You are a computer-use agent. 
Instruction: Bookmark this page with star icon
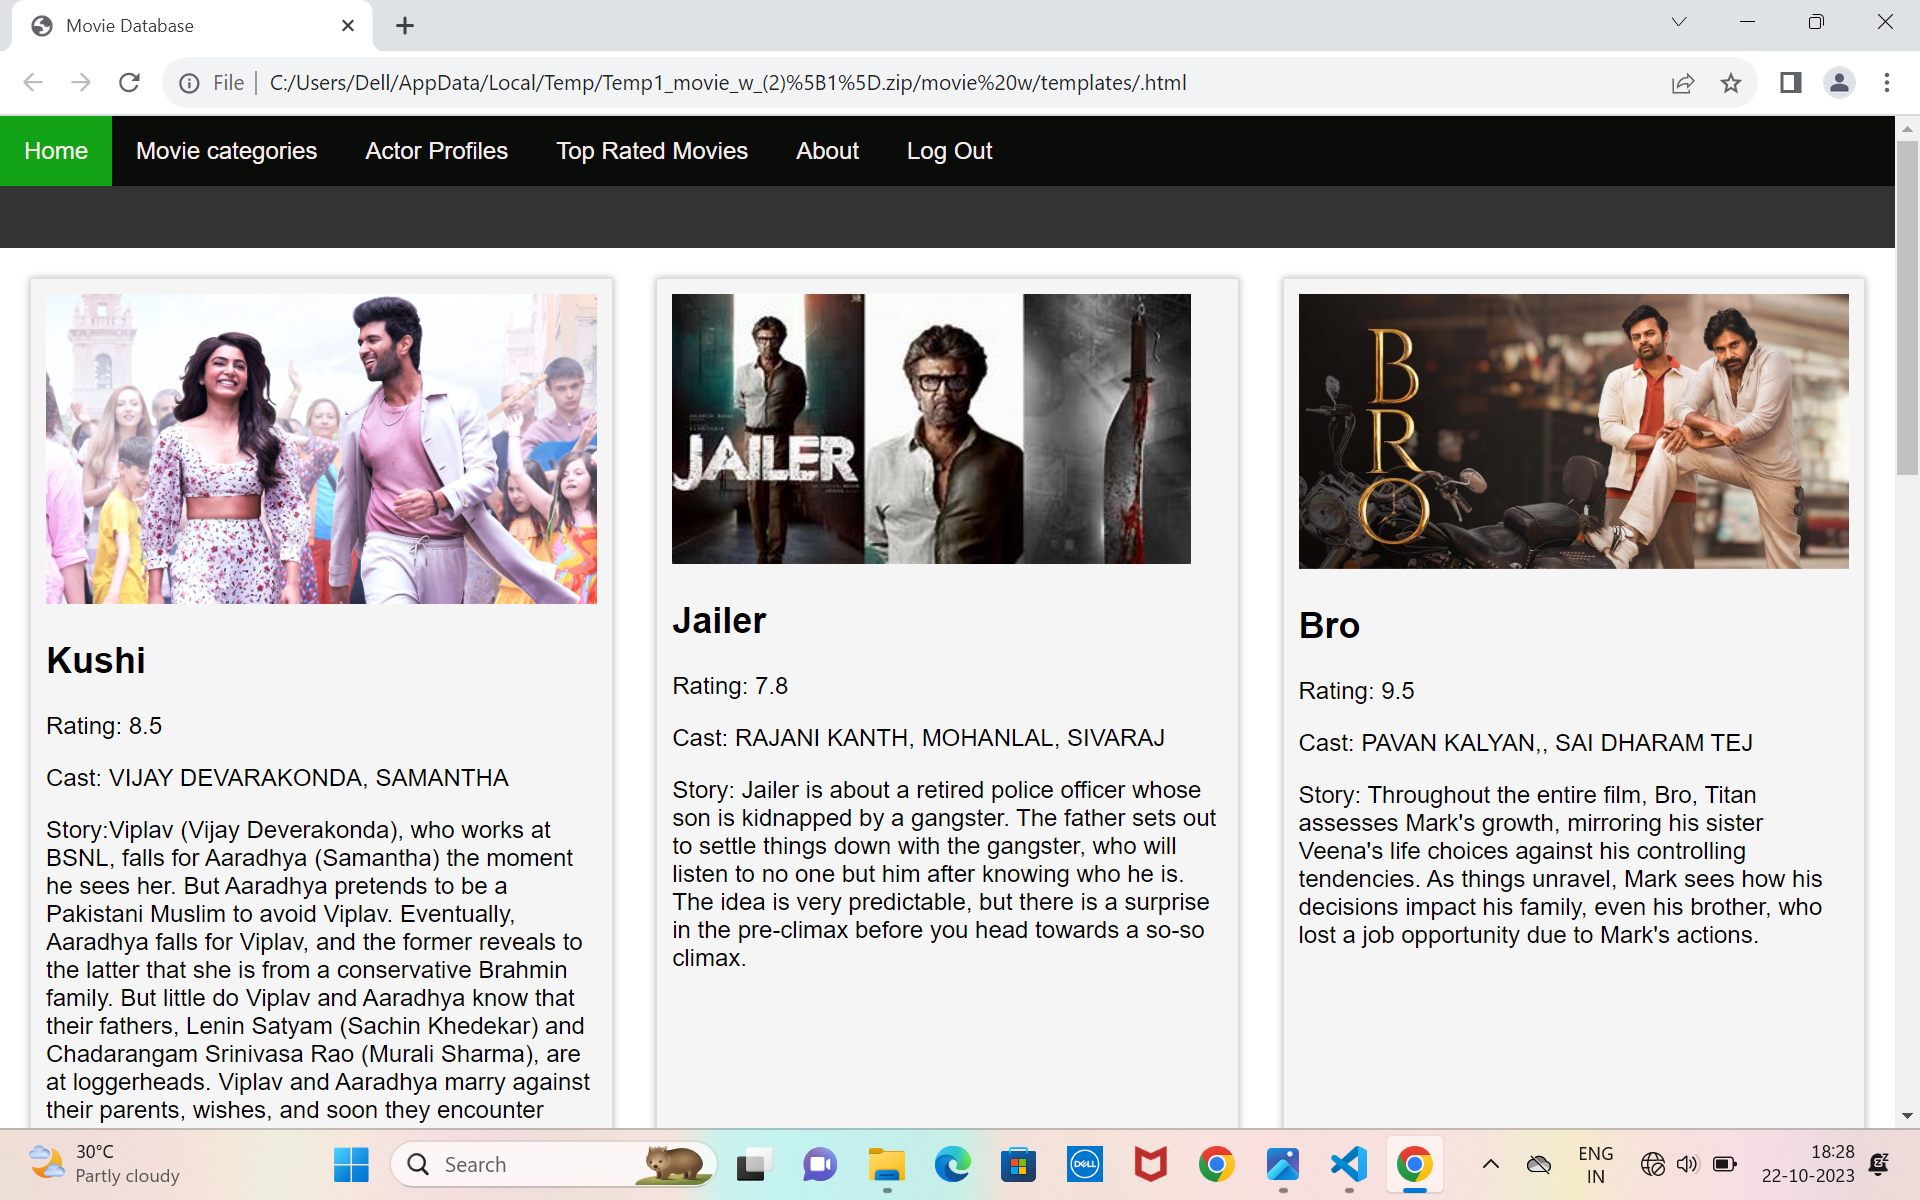pyautogui.click(x=1731, y=83)
